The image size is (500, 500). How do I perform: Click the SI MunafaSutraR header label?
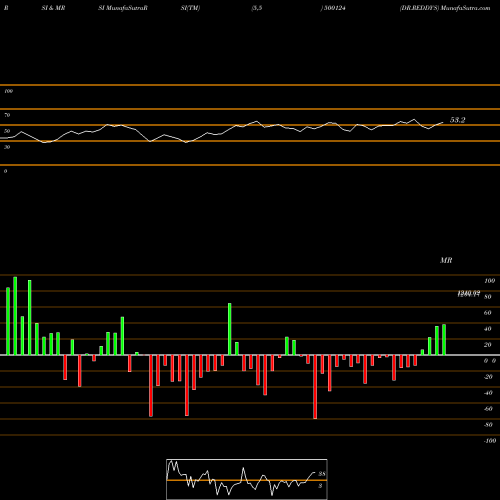(123, 8)
